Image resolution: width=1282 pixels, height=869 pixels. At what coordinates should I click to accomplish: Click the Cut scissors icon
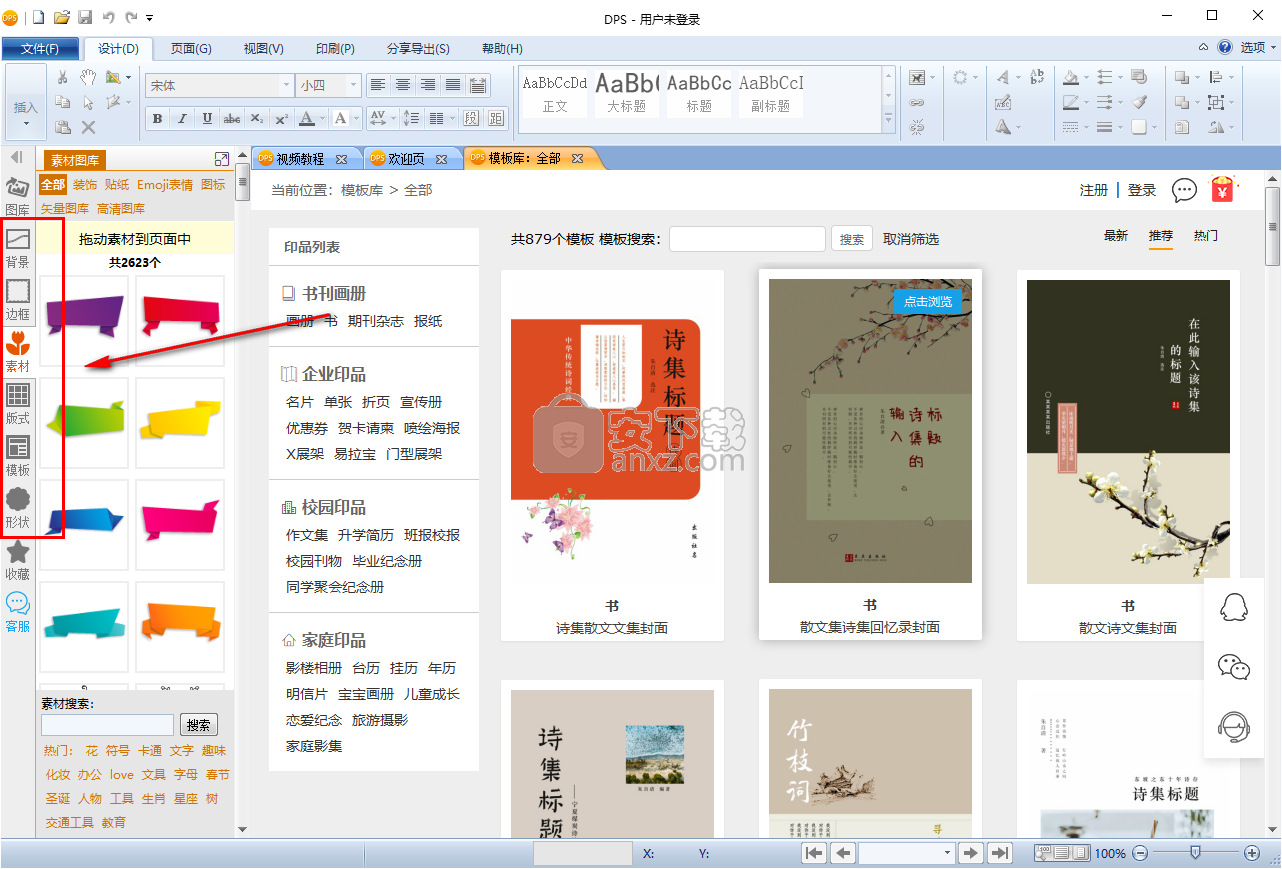coord(62,77)
